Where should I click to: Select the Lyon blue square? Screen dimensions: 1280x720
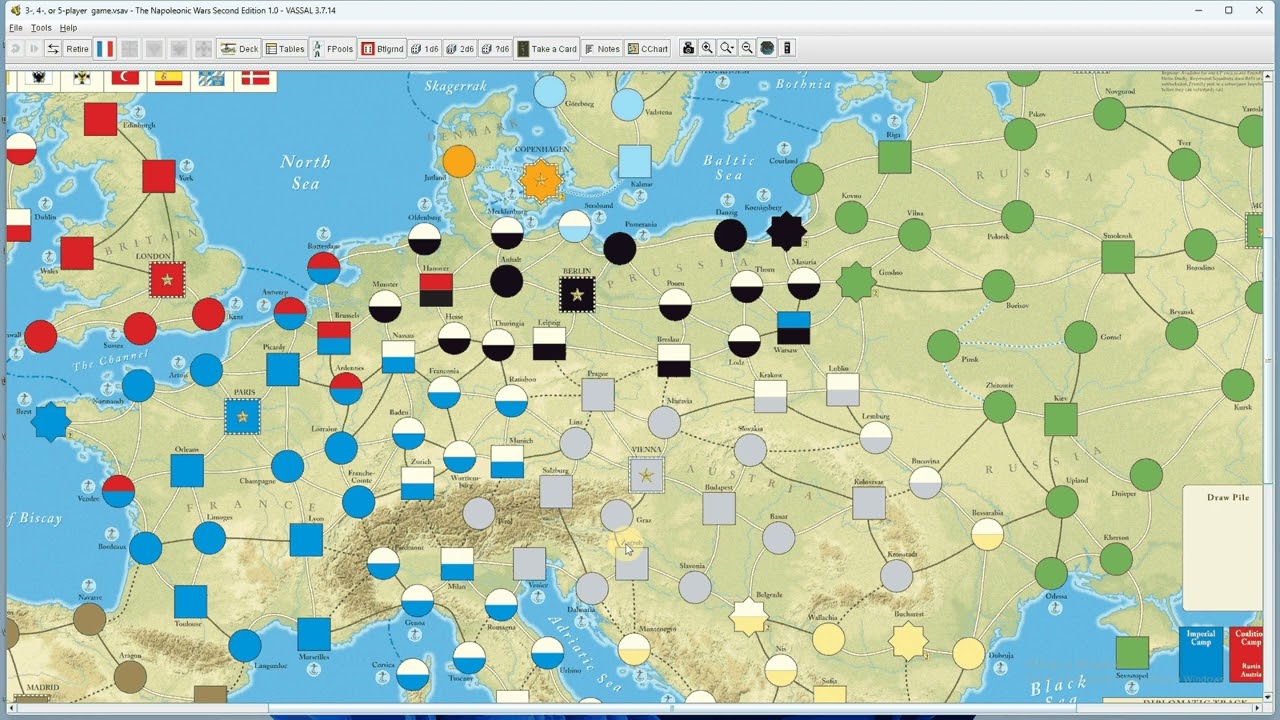[x=306, y=540]
